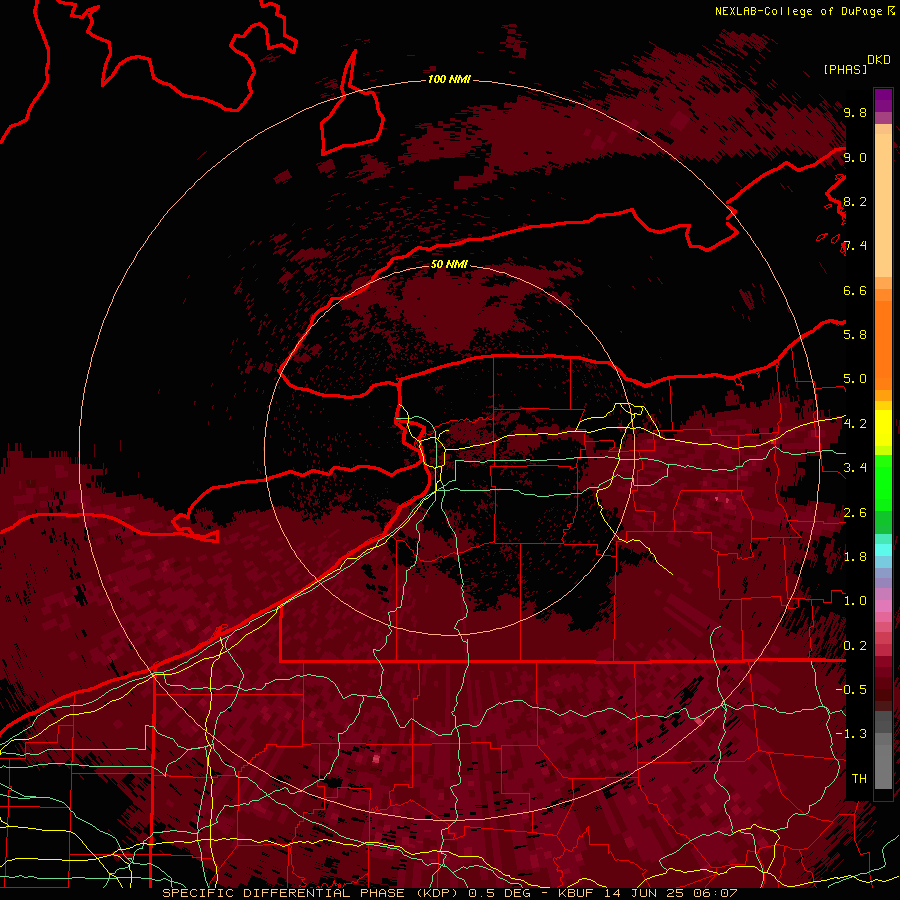The height and width of the screenshot is (900, 900).
Task: Select the 3.4 scale value
Action: coord(855,468)
